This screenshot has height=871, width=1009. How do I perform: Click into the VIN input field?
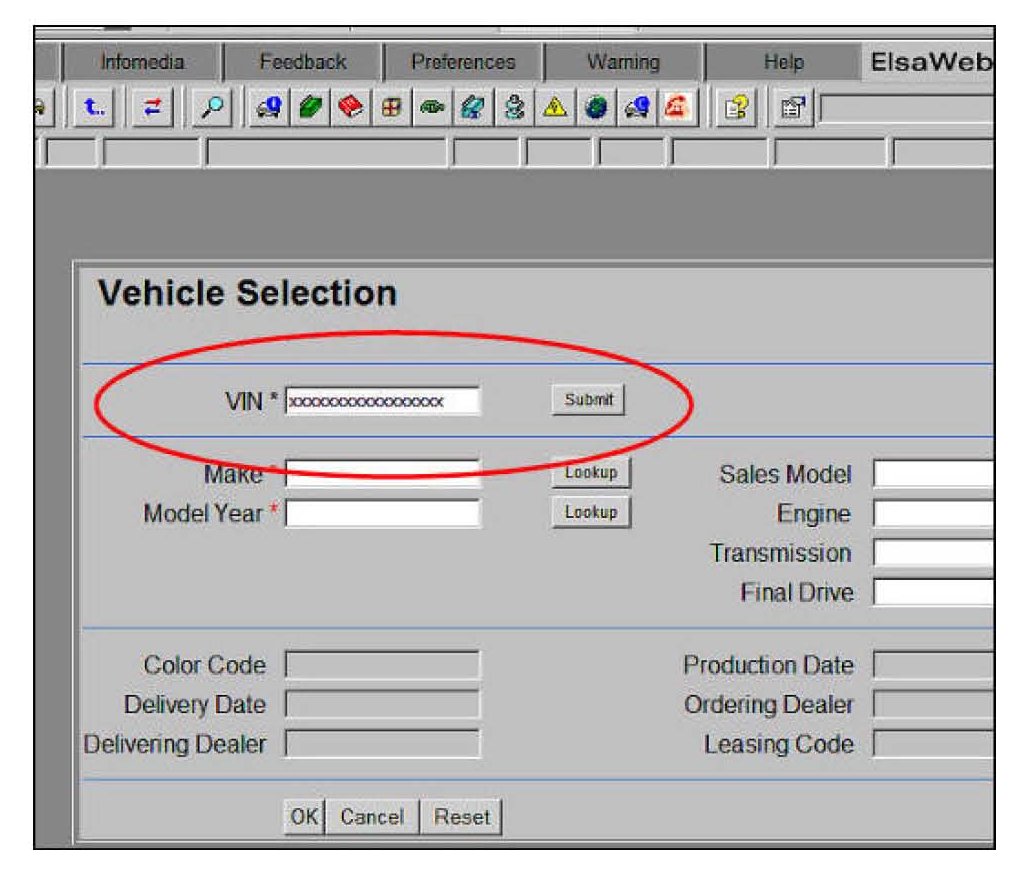[x=382, y=401]
